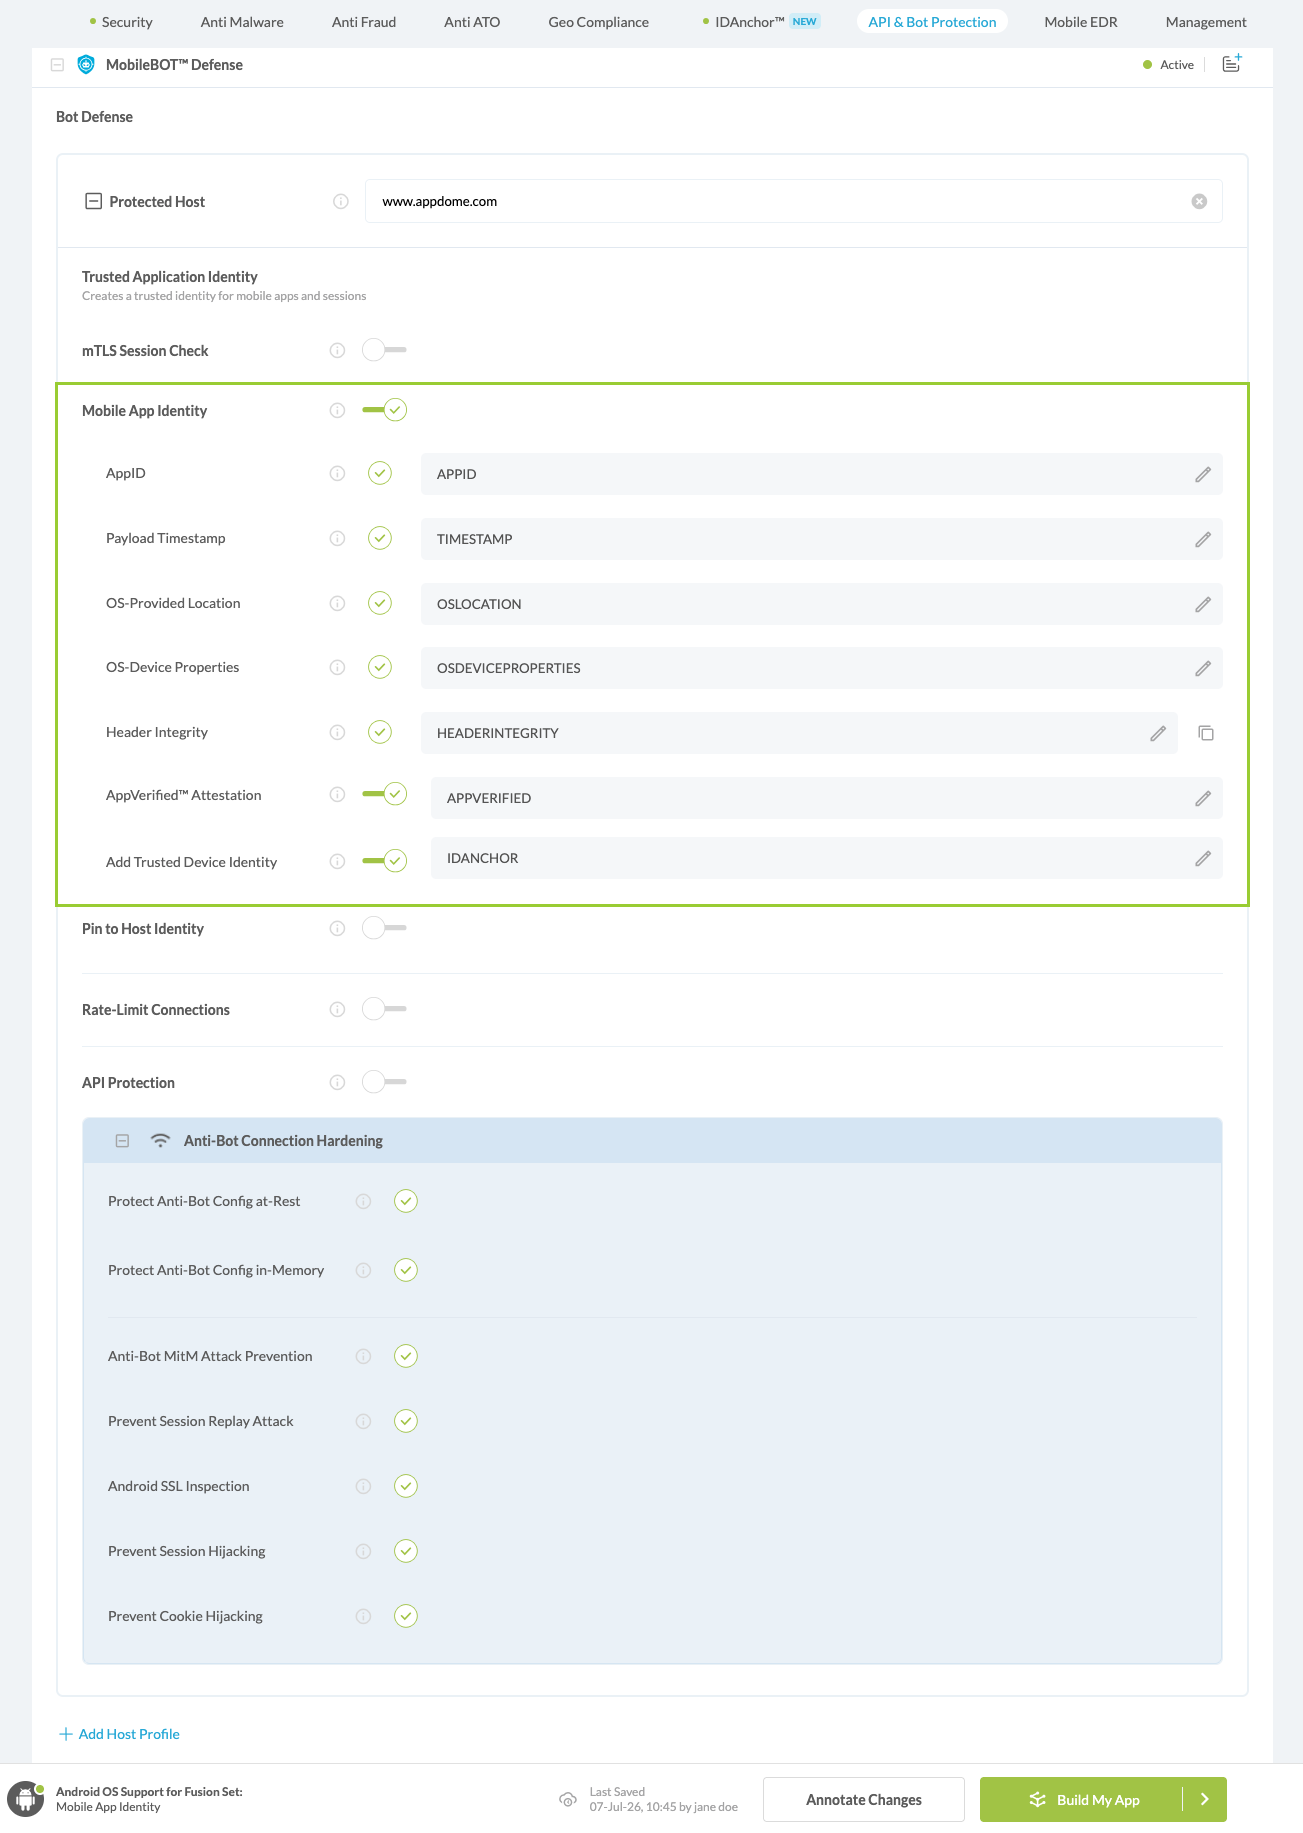Edit the OSDEVICEPROPERTIES value with pencil icon
This screenshot has width=1303, height=1833.
point(1203,669)
